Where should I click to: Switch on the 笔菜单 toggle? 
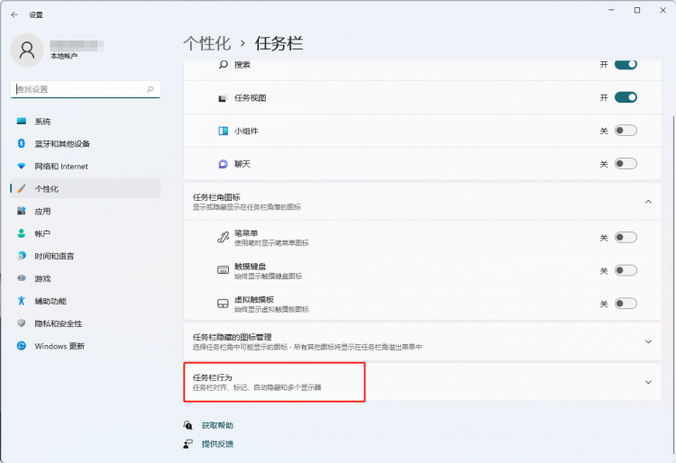coord(626,237)
